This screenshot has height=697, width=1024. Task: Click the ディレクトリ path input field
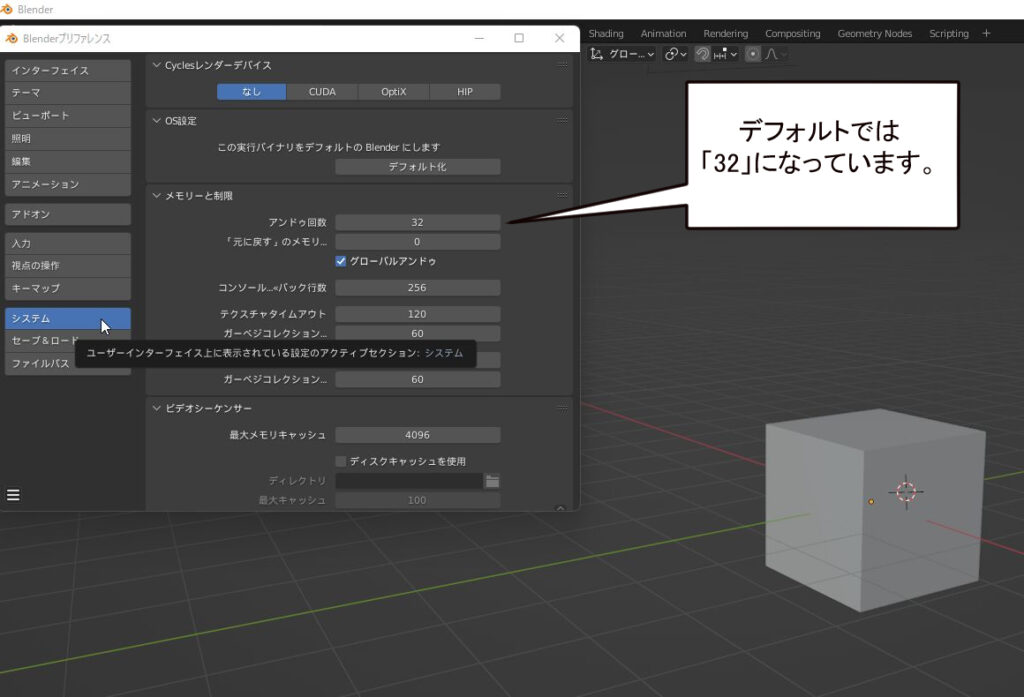click(409, 481)
